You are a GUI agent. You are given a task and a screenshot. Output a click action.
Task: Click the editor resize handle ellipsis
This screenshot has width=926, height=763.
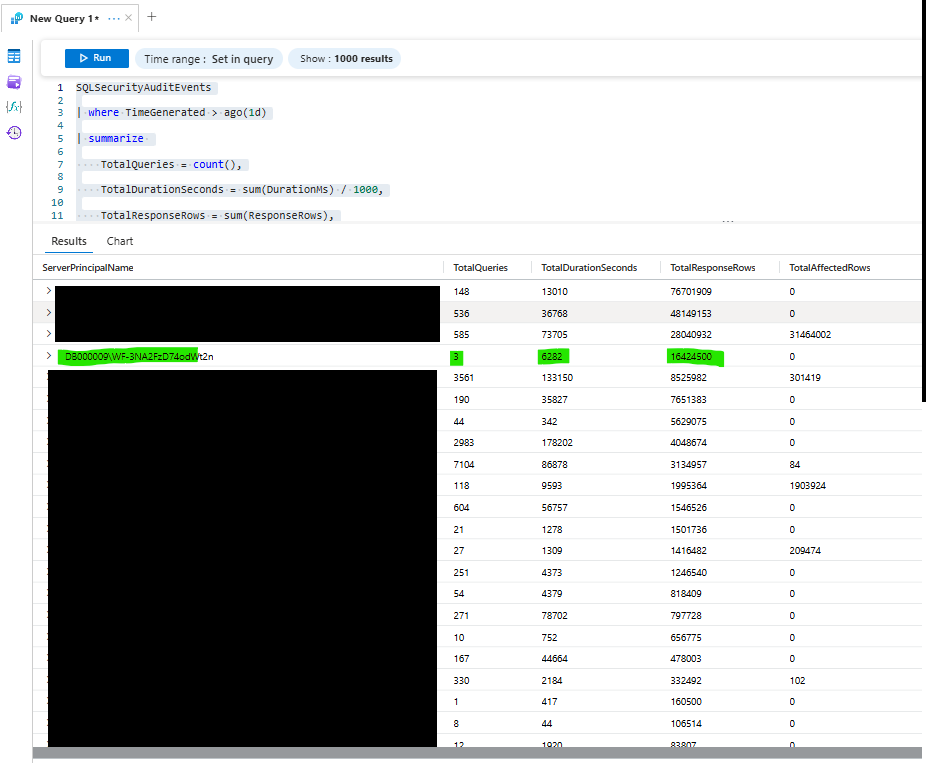(728, 221)
